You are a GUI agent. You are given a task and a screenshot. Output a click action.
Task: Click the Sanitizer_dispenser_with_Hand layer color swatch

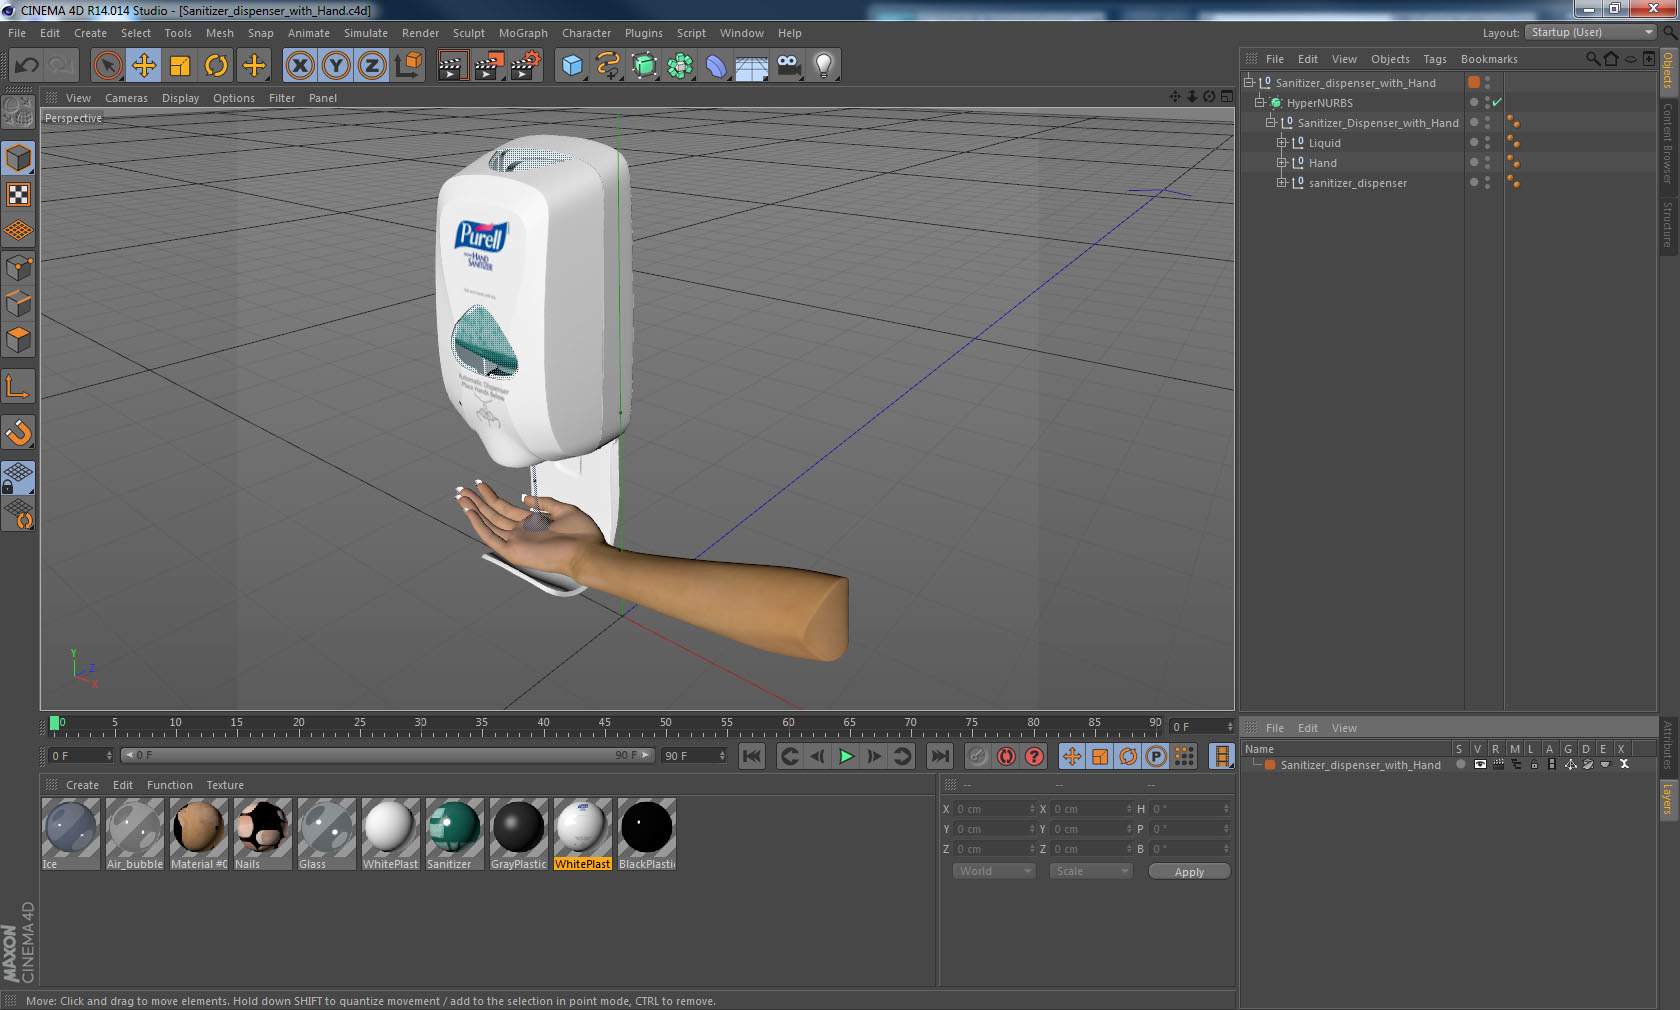[1270, 765]
